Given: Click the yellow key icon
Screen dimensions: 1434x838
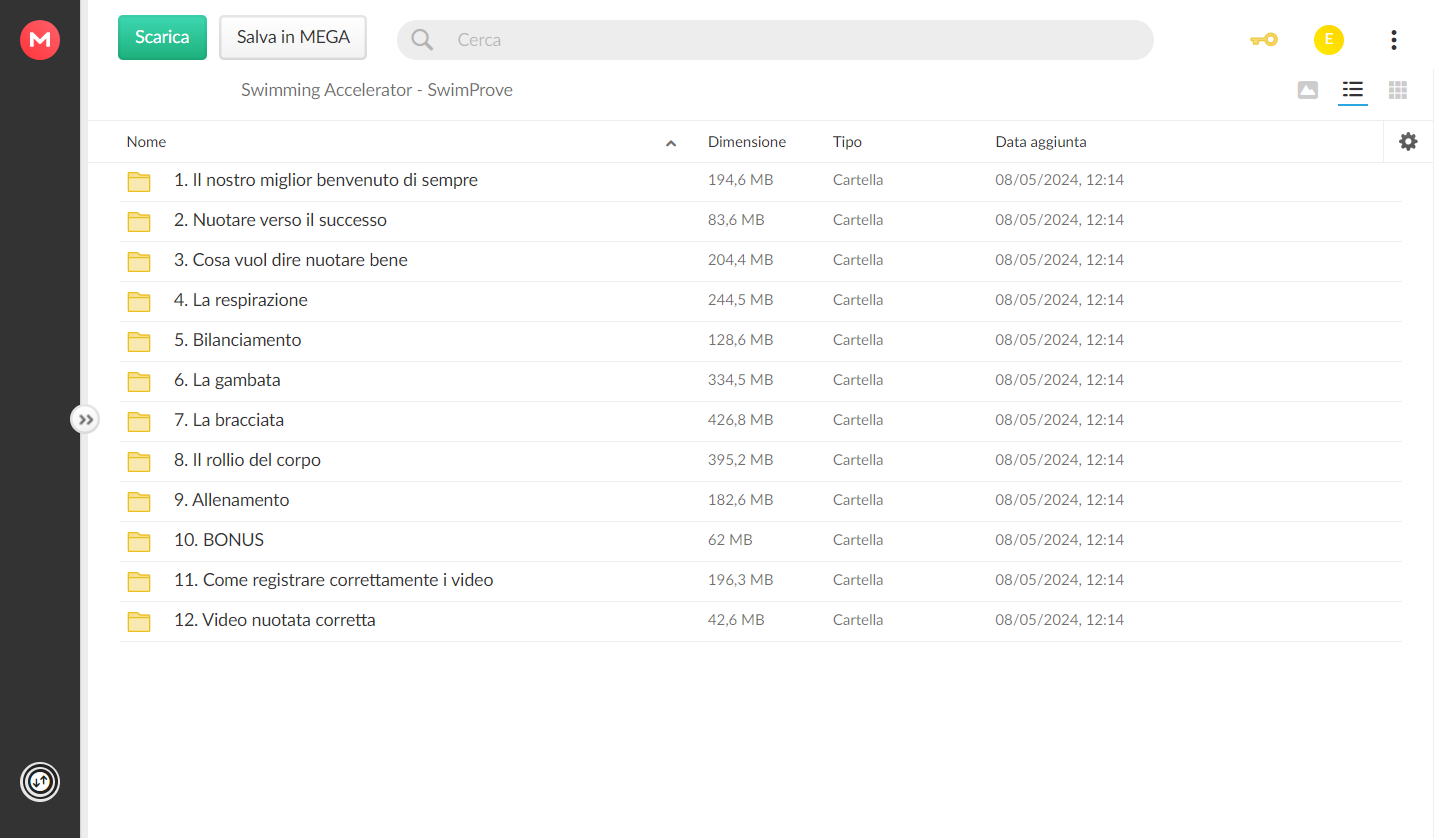Looking at the screenshot, I should [1264, 40].
